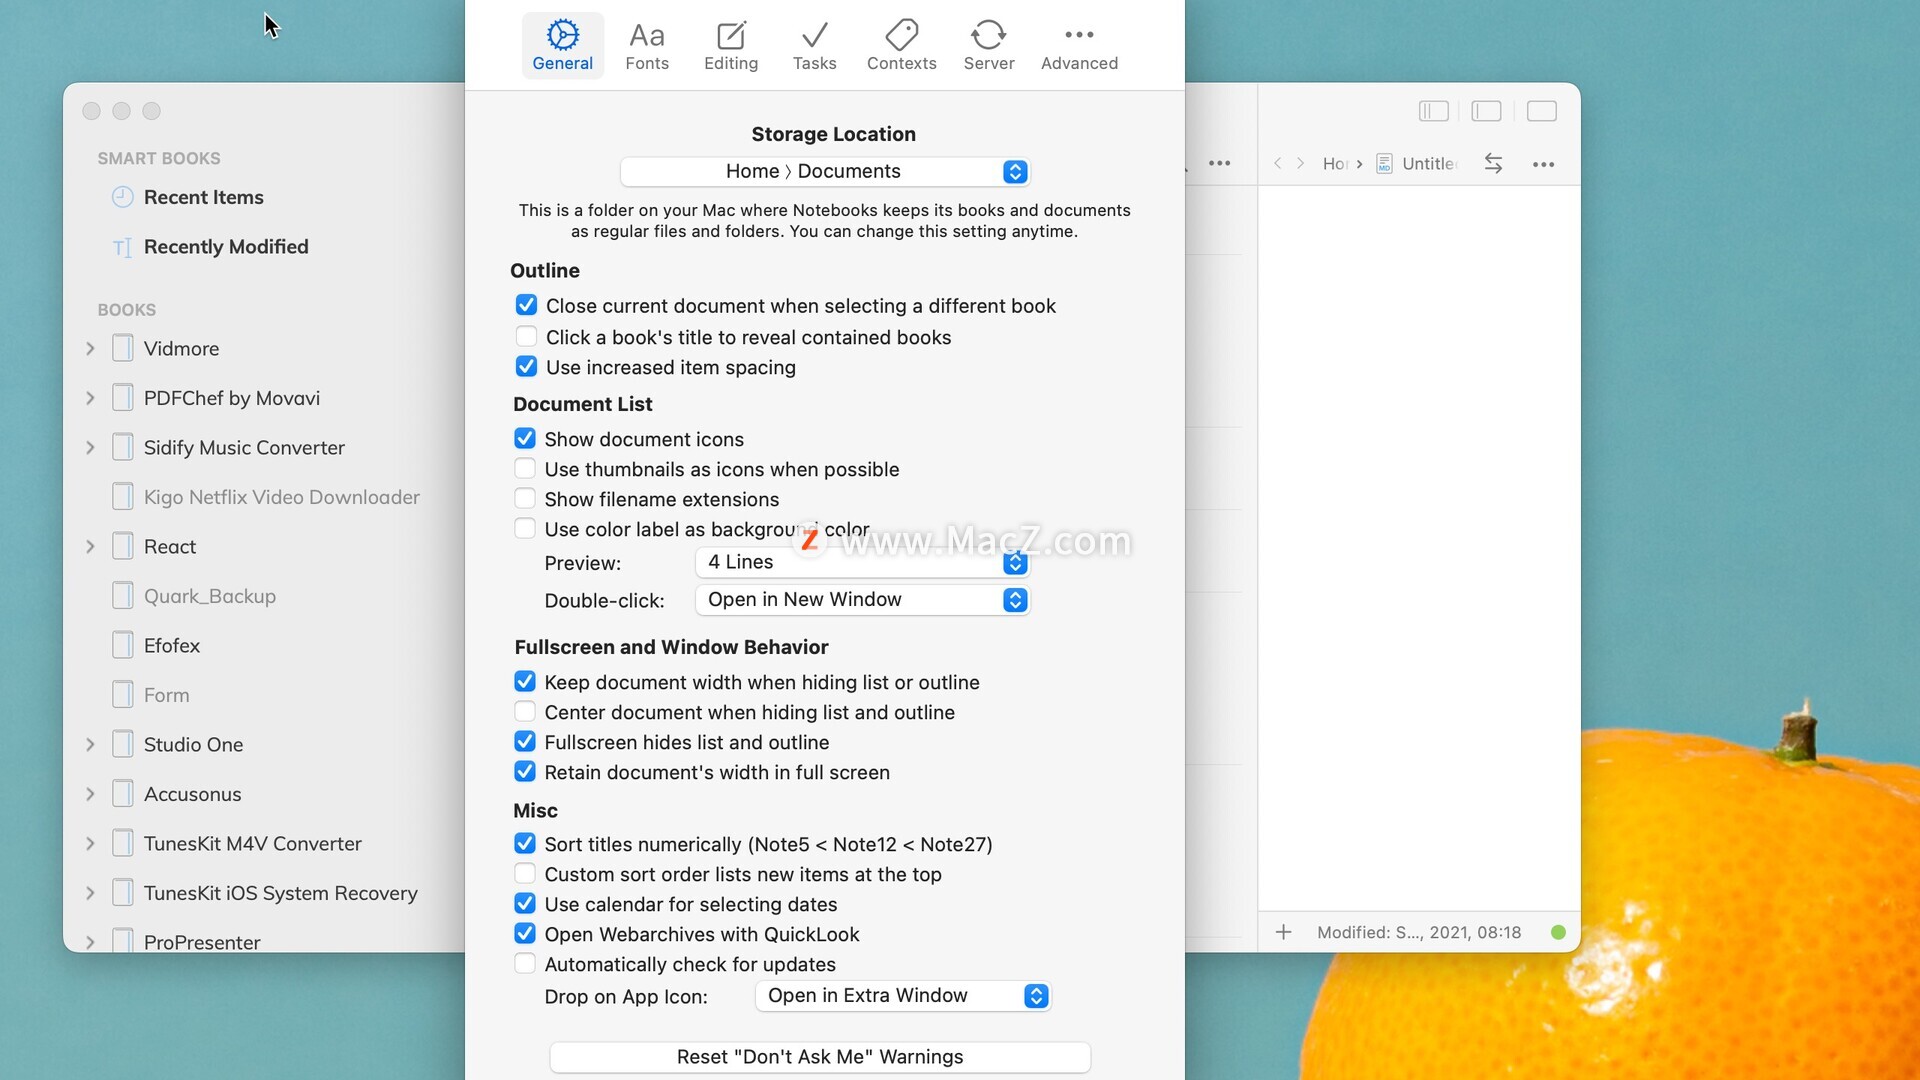The image size is (1920, 1080).
Task: Click the Untitled document breadcrumb
Action: pyautogui.click(x=1417, y=163)
